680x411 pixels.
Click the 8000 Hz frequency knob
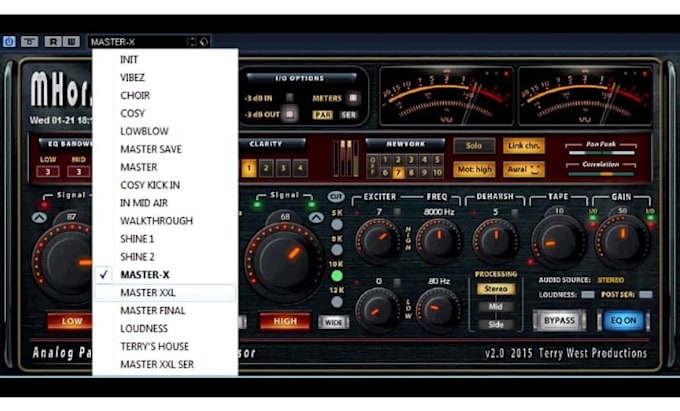tap(438, 241)
